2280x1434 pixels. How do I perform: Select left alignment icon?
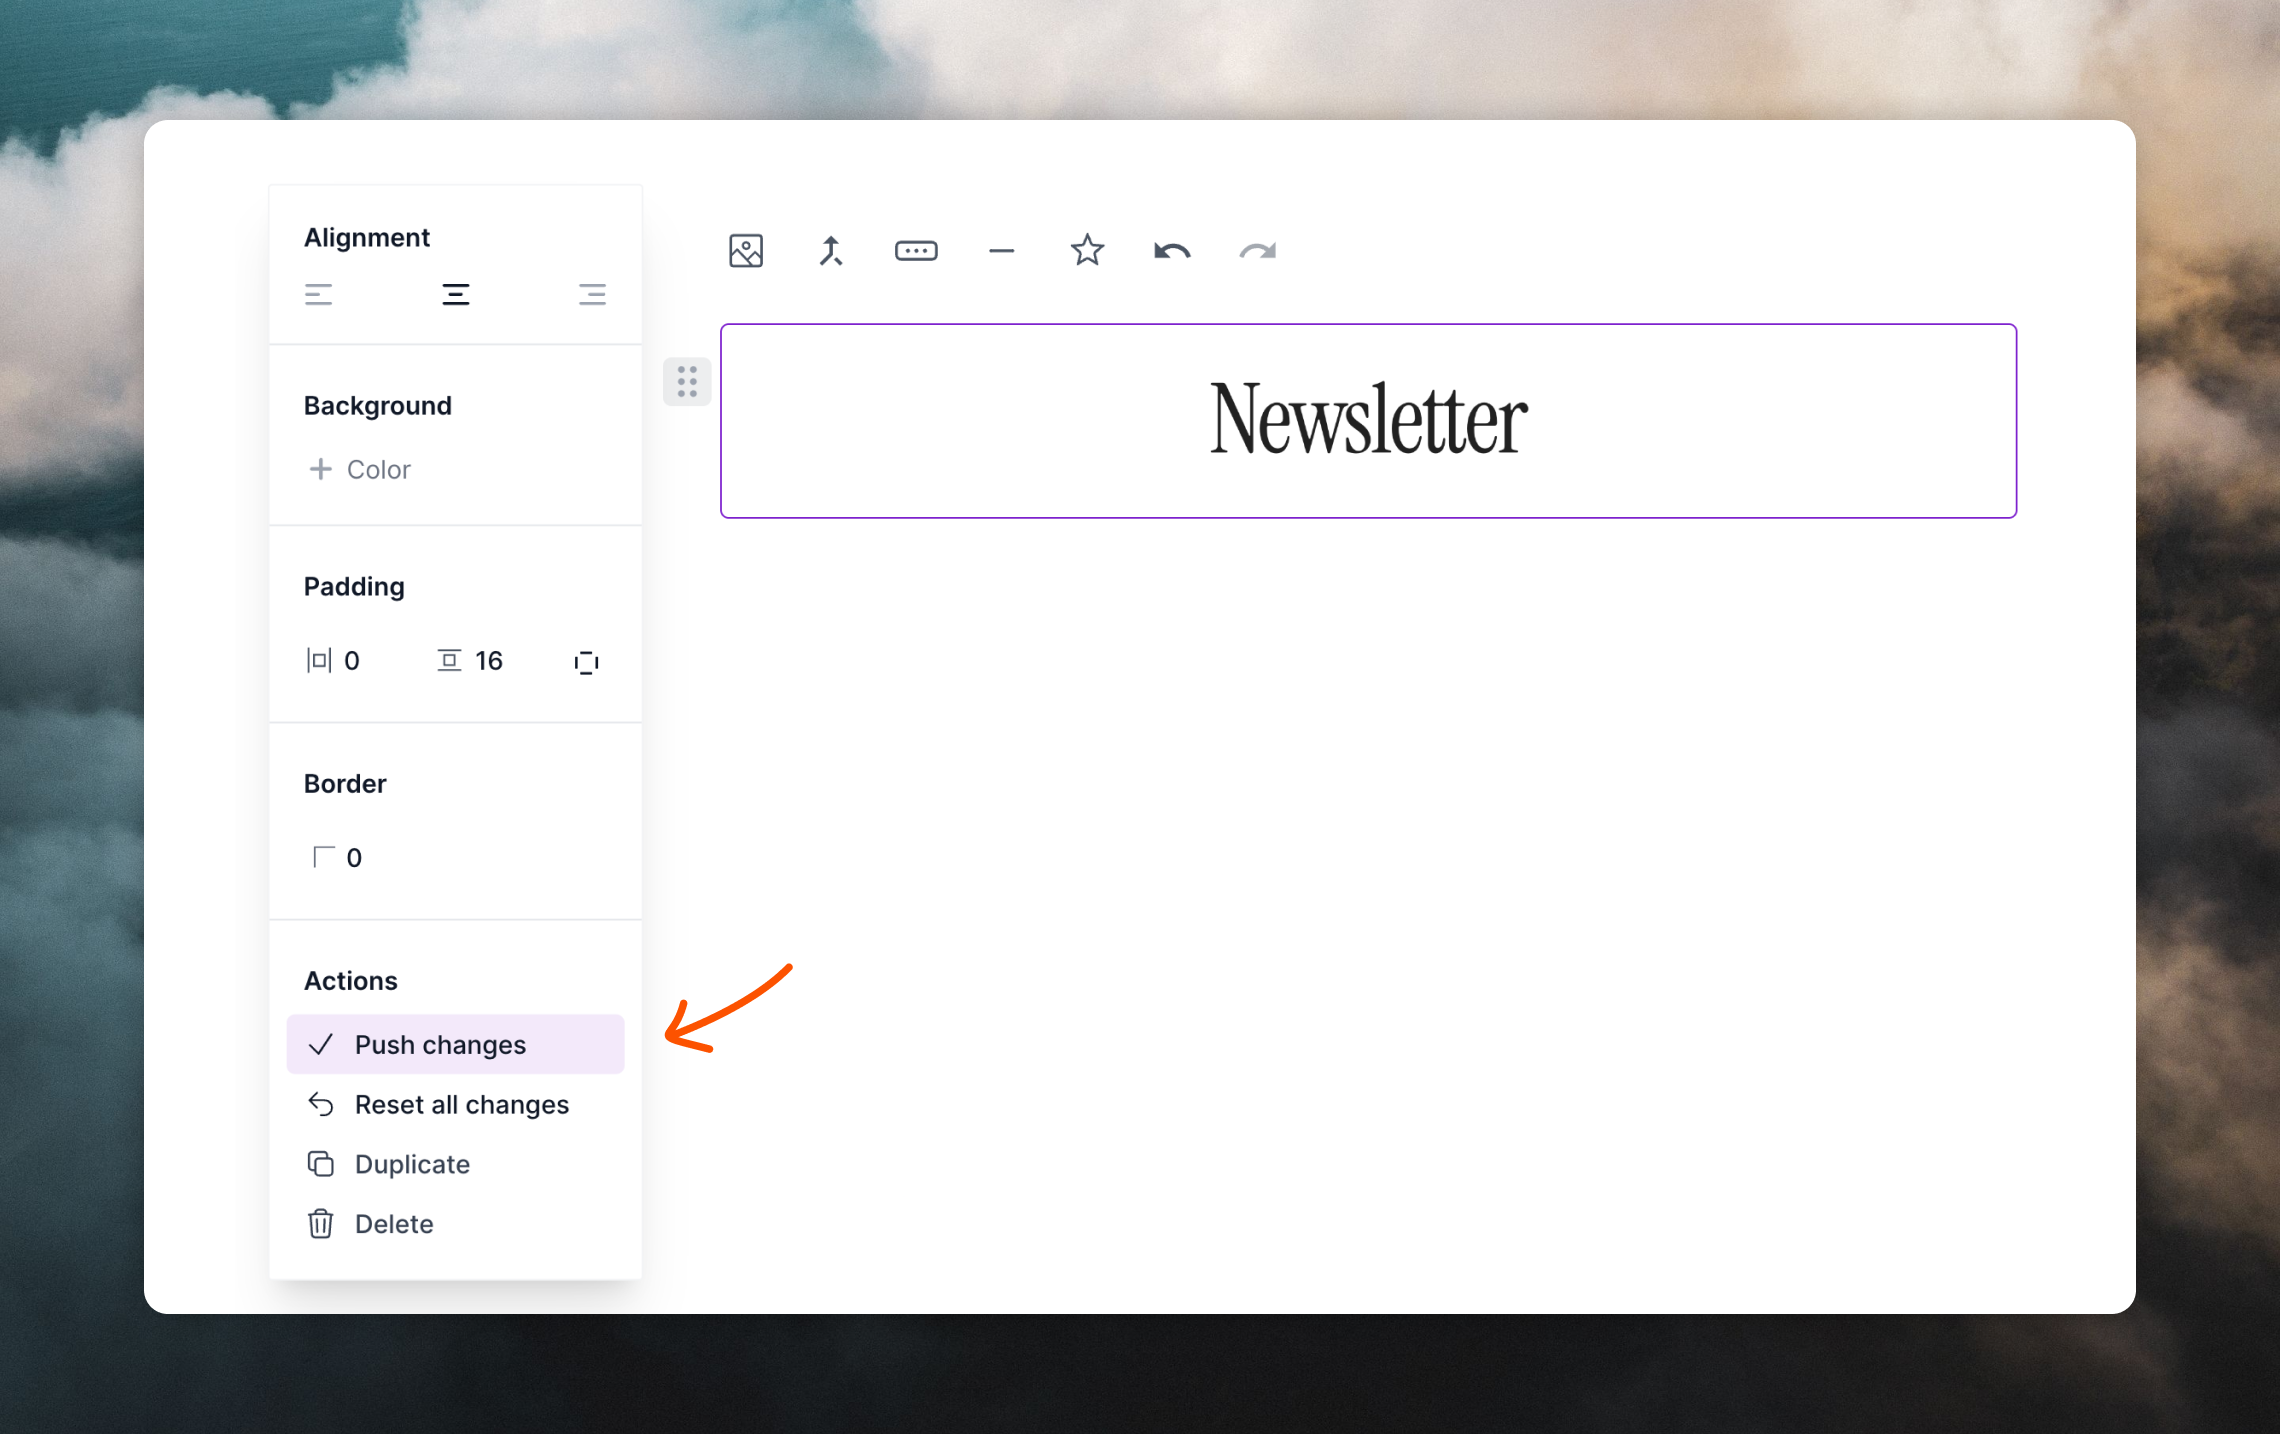tap(319, 294)
